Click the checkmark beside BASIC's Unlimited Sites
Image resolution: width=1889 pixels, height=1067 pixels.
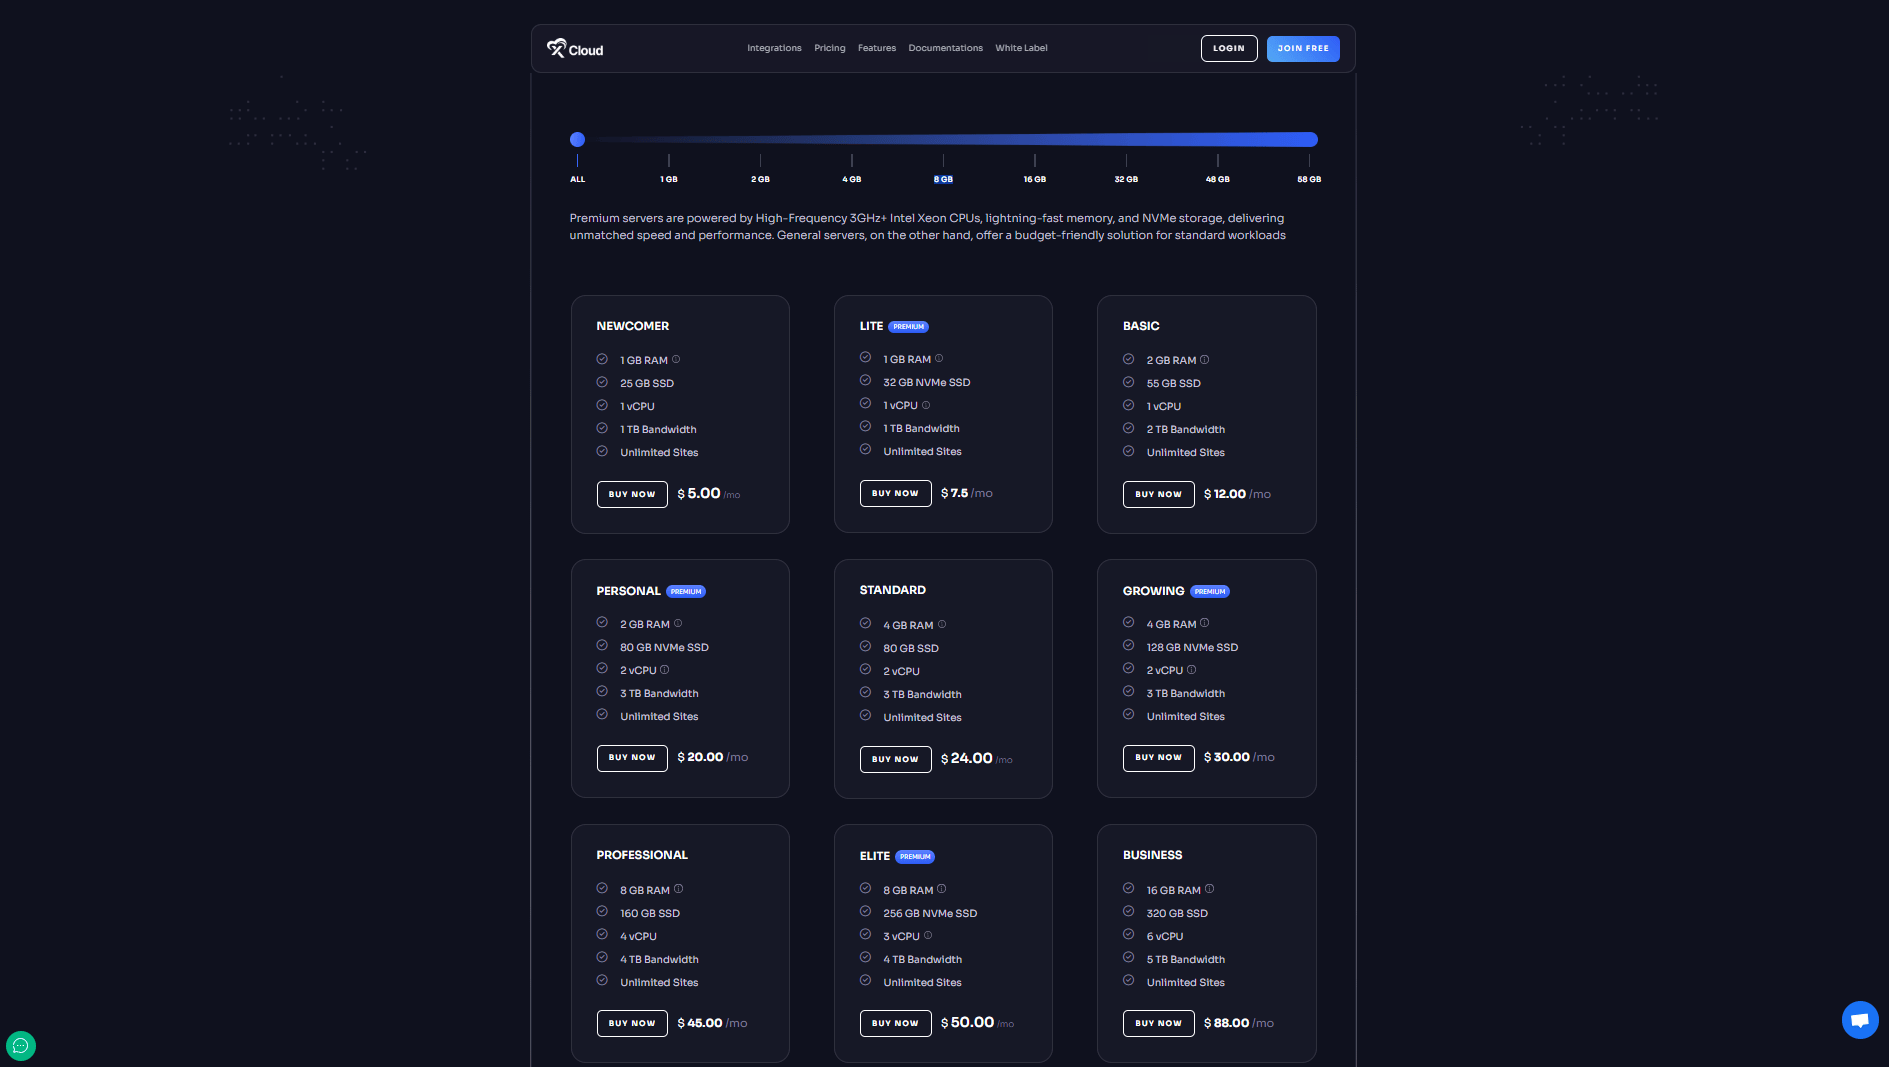pyautogui.click(x=1128, y=451)
